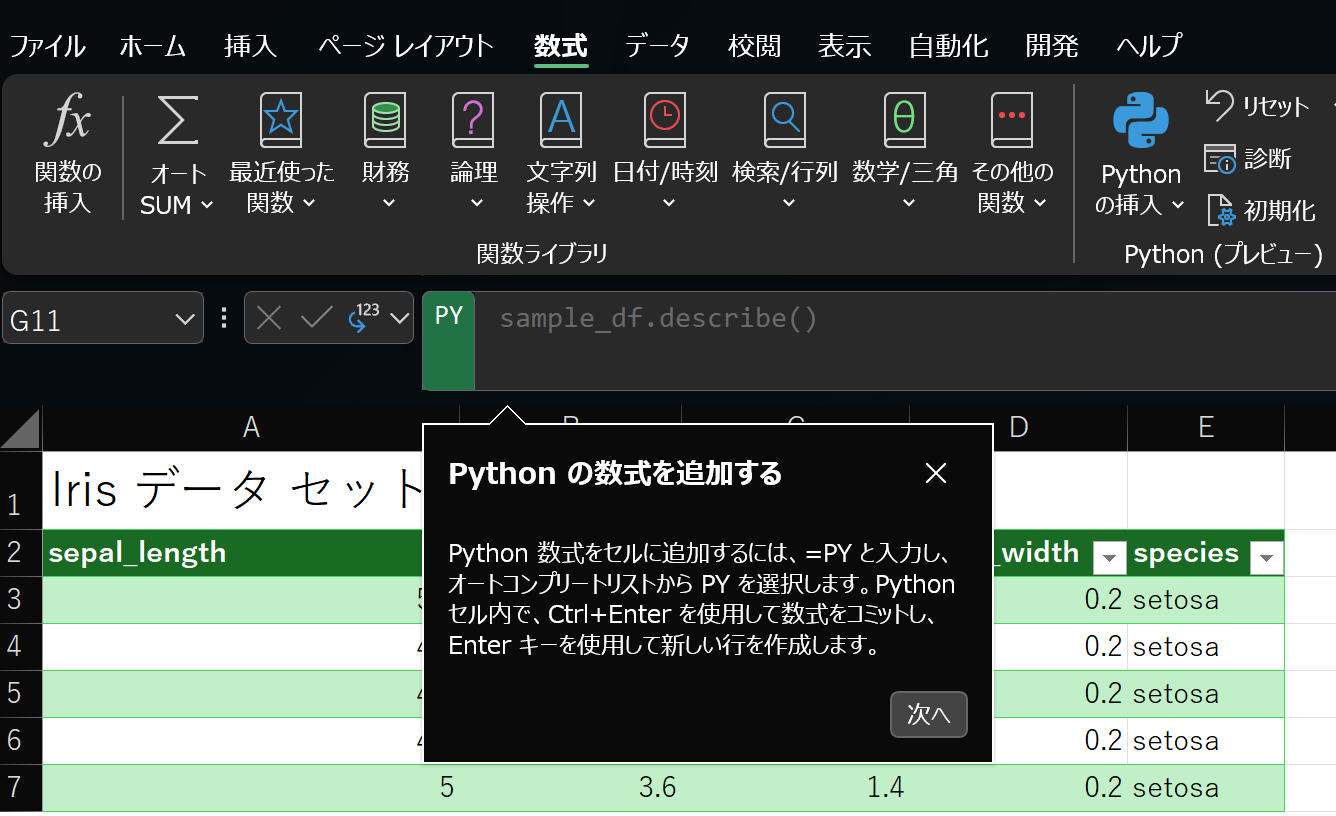Viewport: 1336px width, 816px height.
Task: Expand the Python output type dropdown
Action: (400, 319)
